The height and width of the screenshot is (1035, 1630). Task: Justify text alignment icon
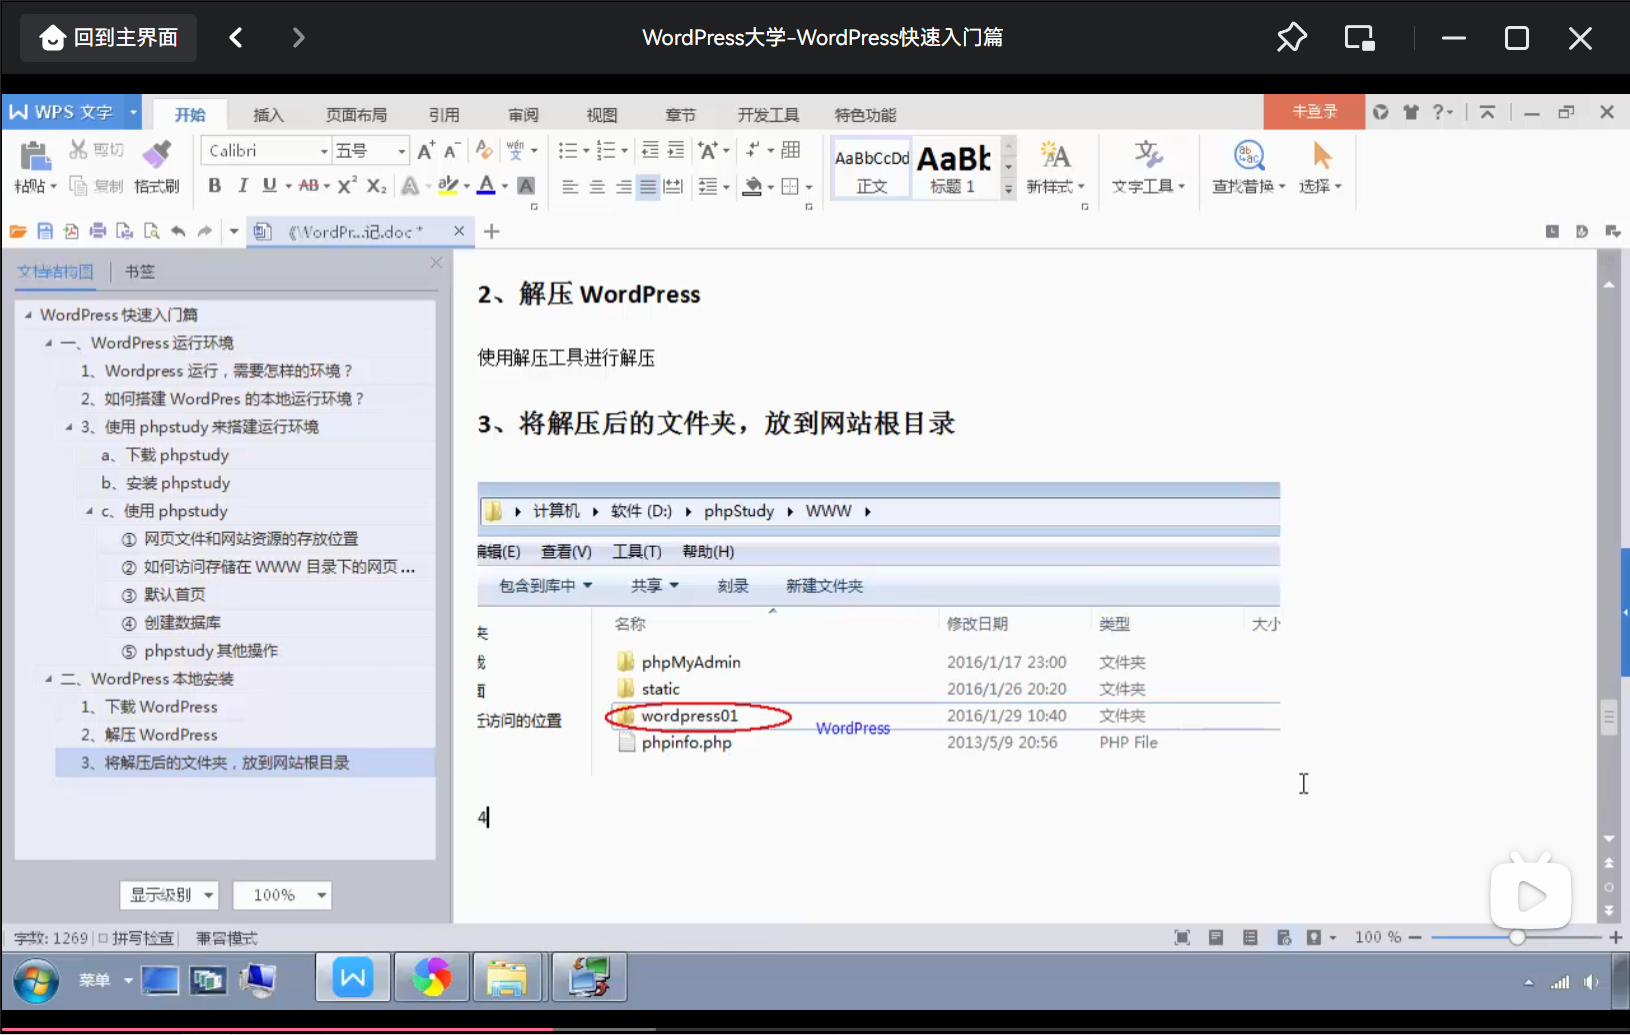pos(648,186)
